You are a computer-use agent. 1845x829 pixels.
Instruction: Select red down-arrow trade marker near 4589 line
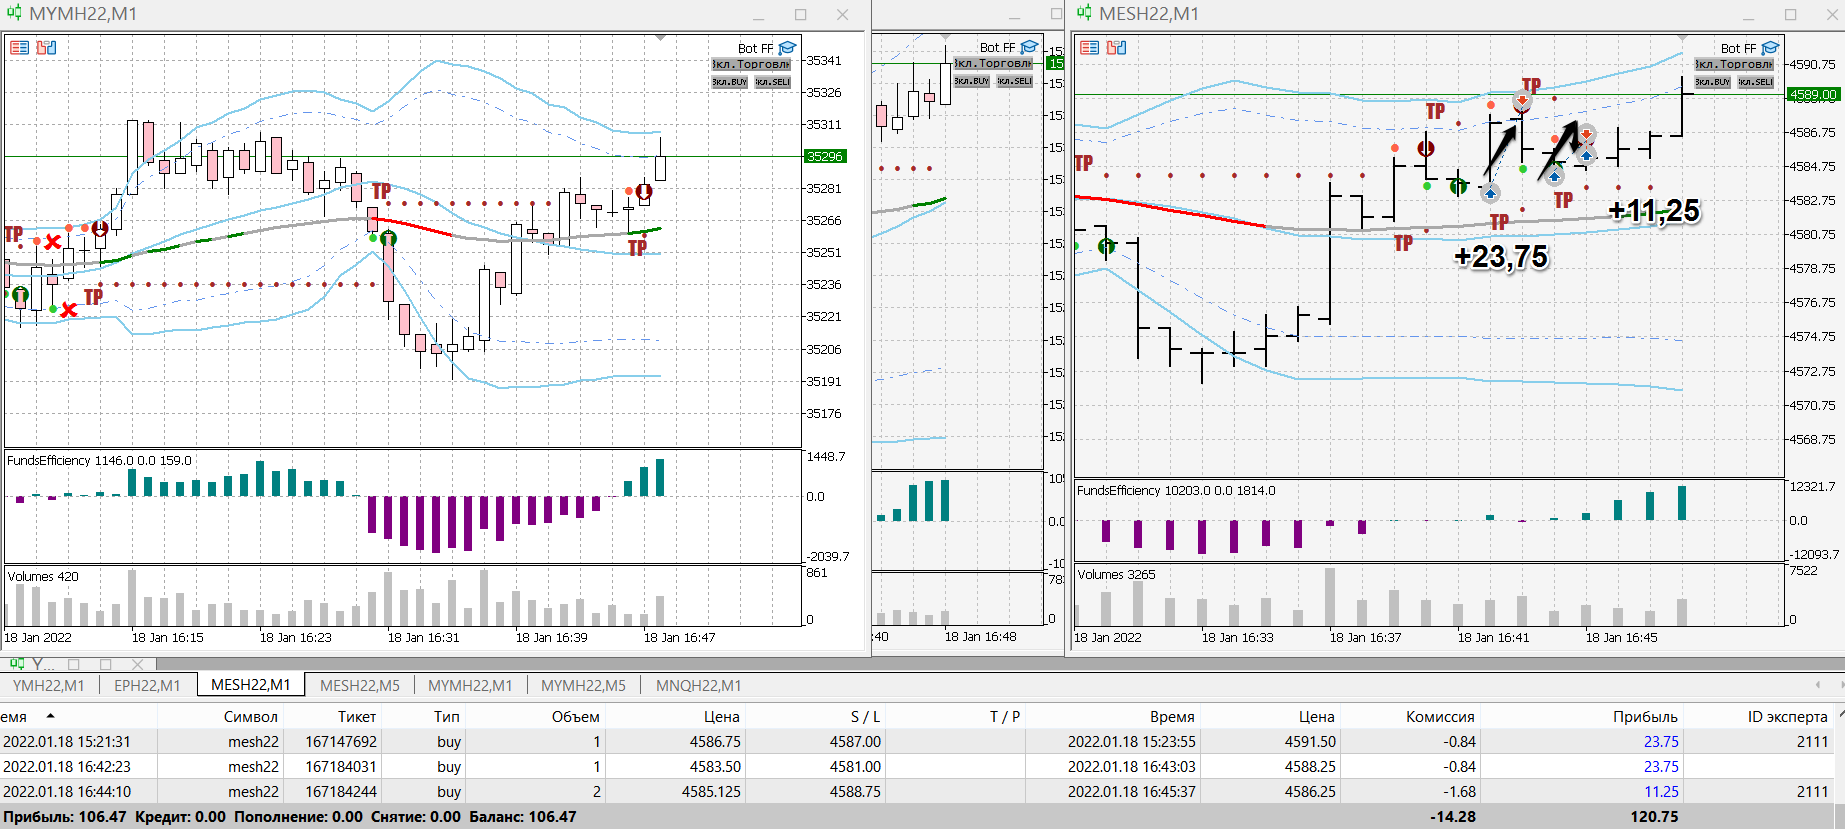coord(1522,100)
